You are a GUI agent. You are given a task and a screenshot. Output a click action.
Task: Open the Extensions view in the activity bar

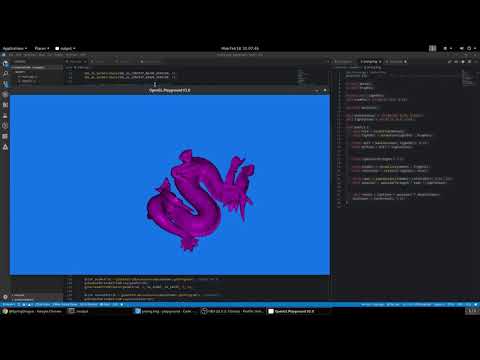(x=5, y=105)
